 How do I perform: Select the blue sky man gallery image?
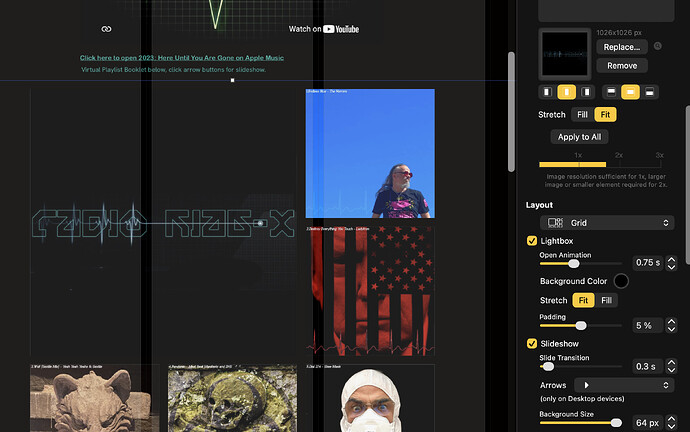pos(370,154)
